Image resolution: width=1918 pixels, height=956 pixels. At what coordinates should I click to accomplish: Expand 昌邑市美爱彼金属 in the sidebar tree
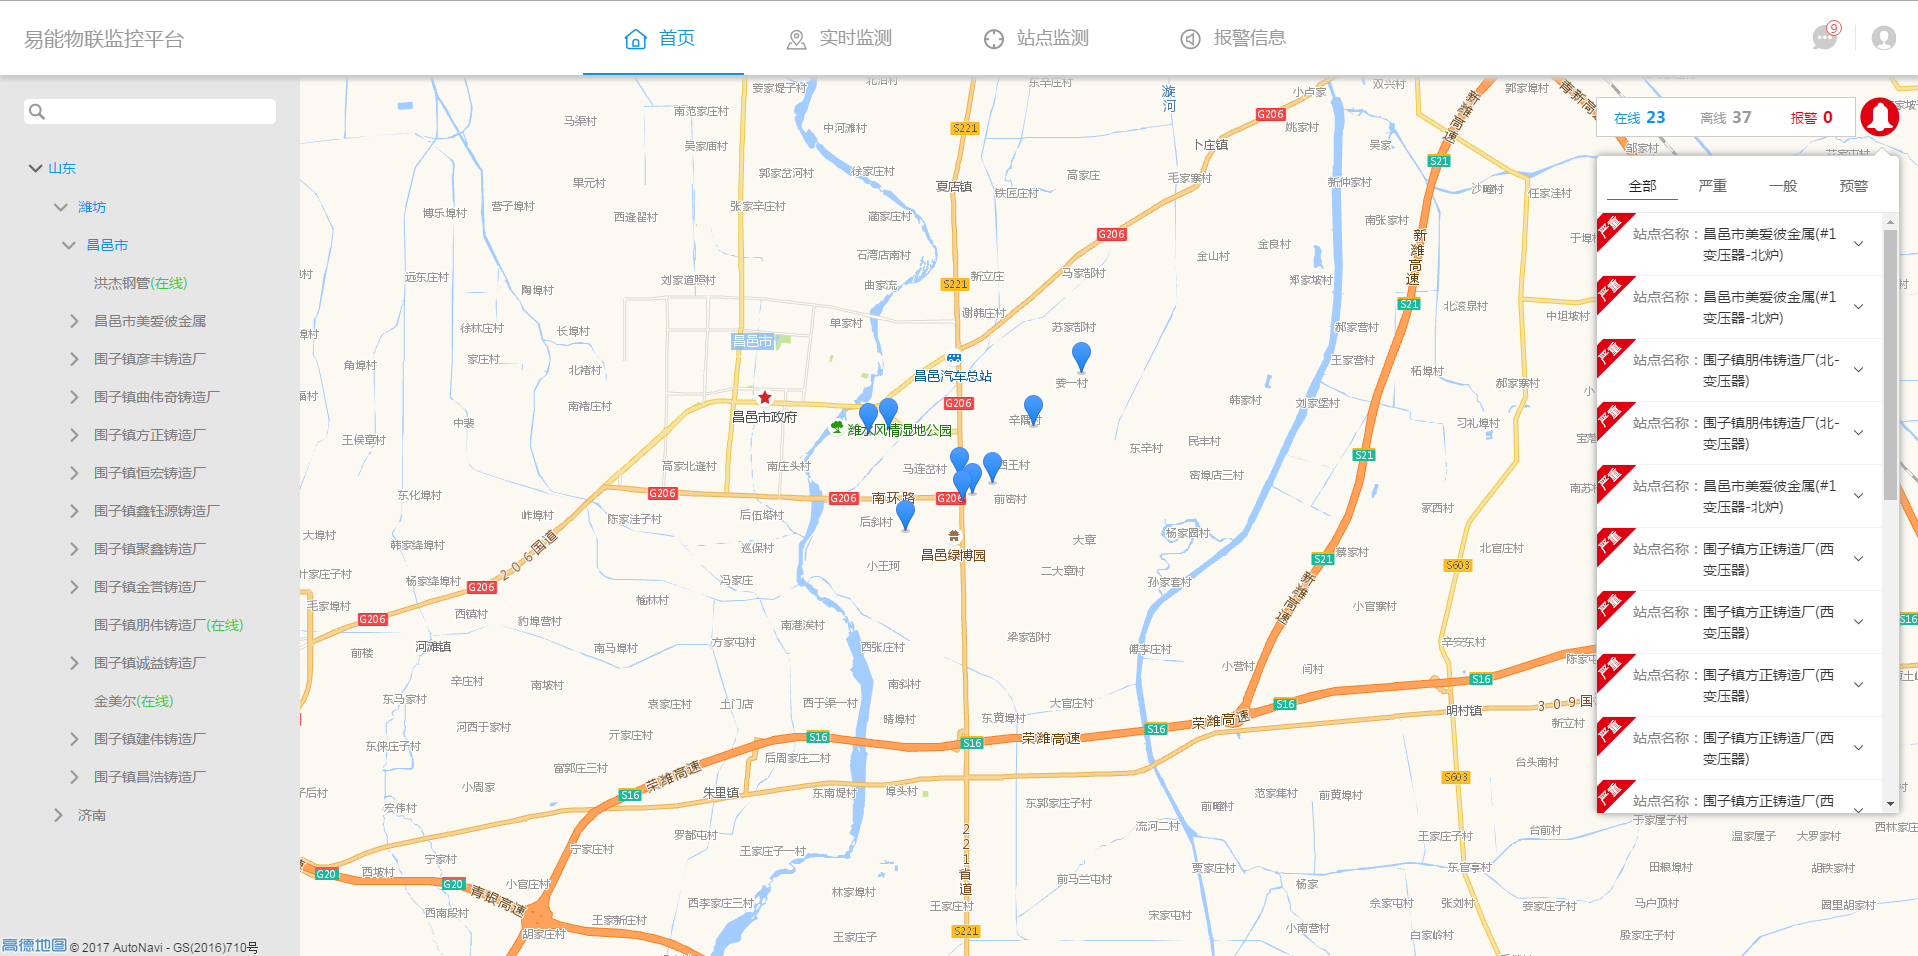(x=75, y=320)
